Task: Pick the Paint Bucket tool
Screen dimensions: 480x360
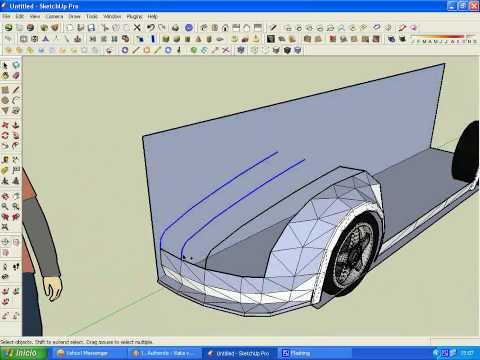Action: click(5, 76)
